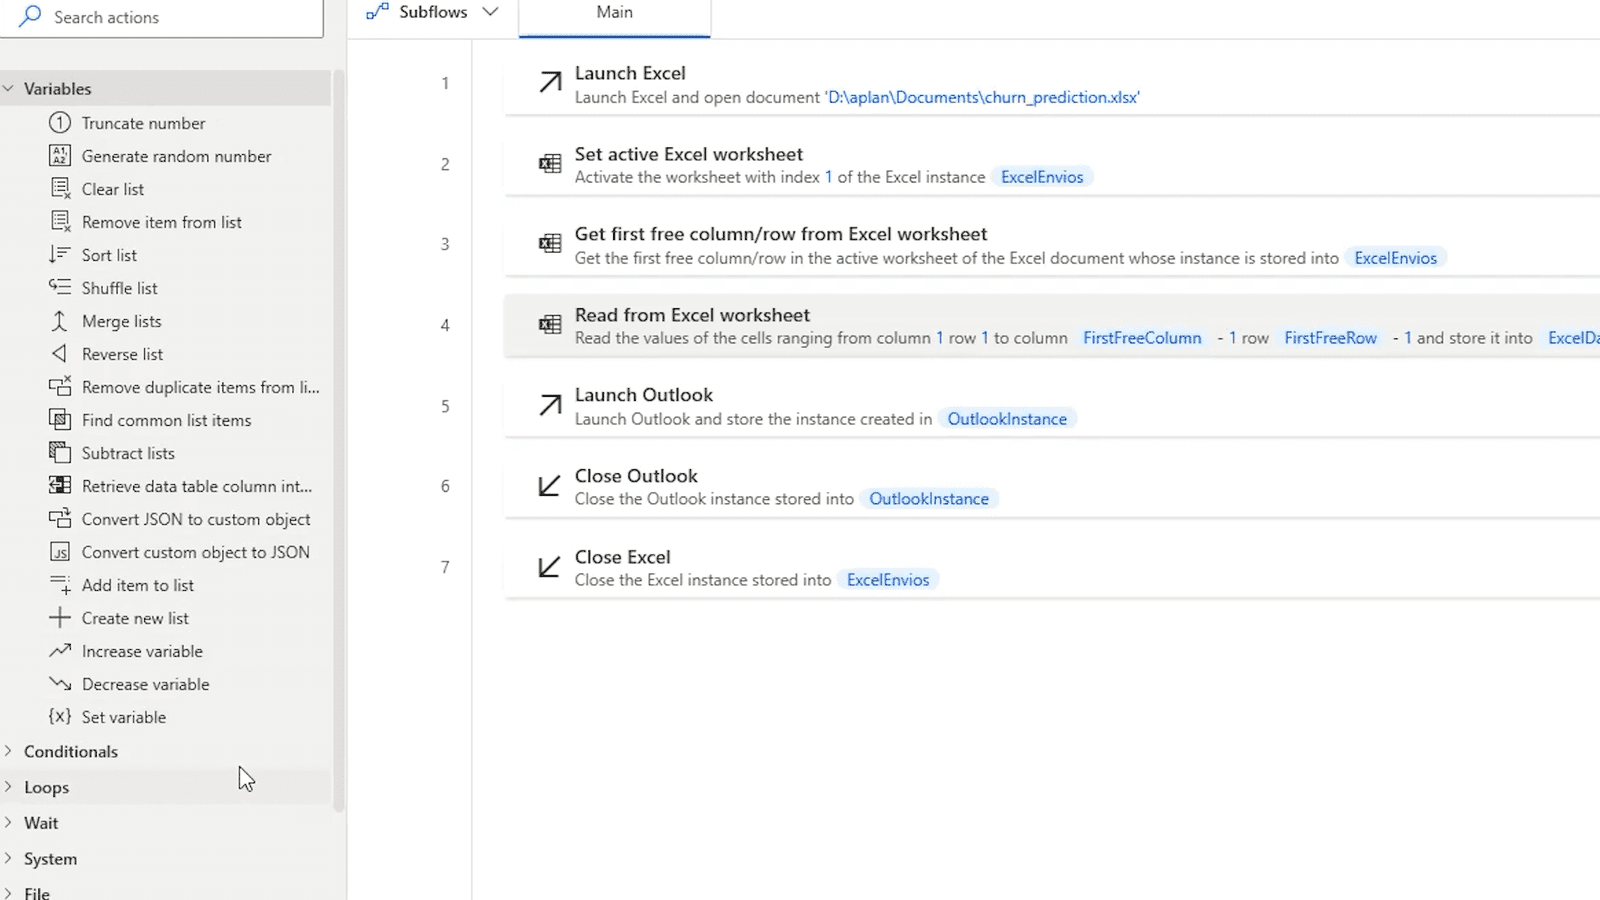The image size is (1600, 900).
Task: Click the "Subtract lists" action icon
Action: (59, 452)
